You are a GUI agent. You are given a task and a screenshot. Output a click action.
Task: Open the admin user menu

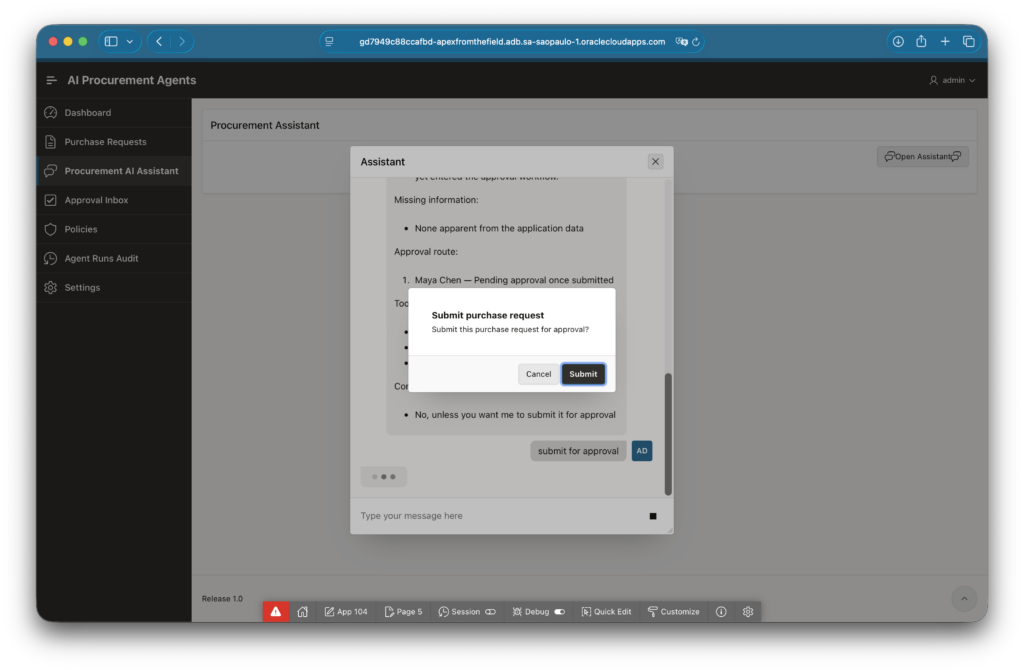click(952, 80)
